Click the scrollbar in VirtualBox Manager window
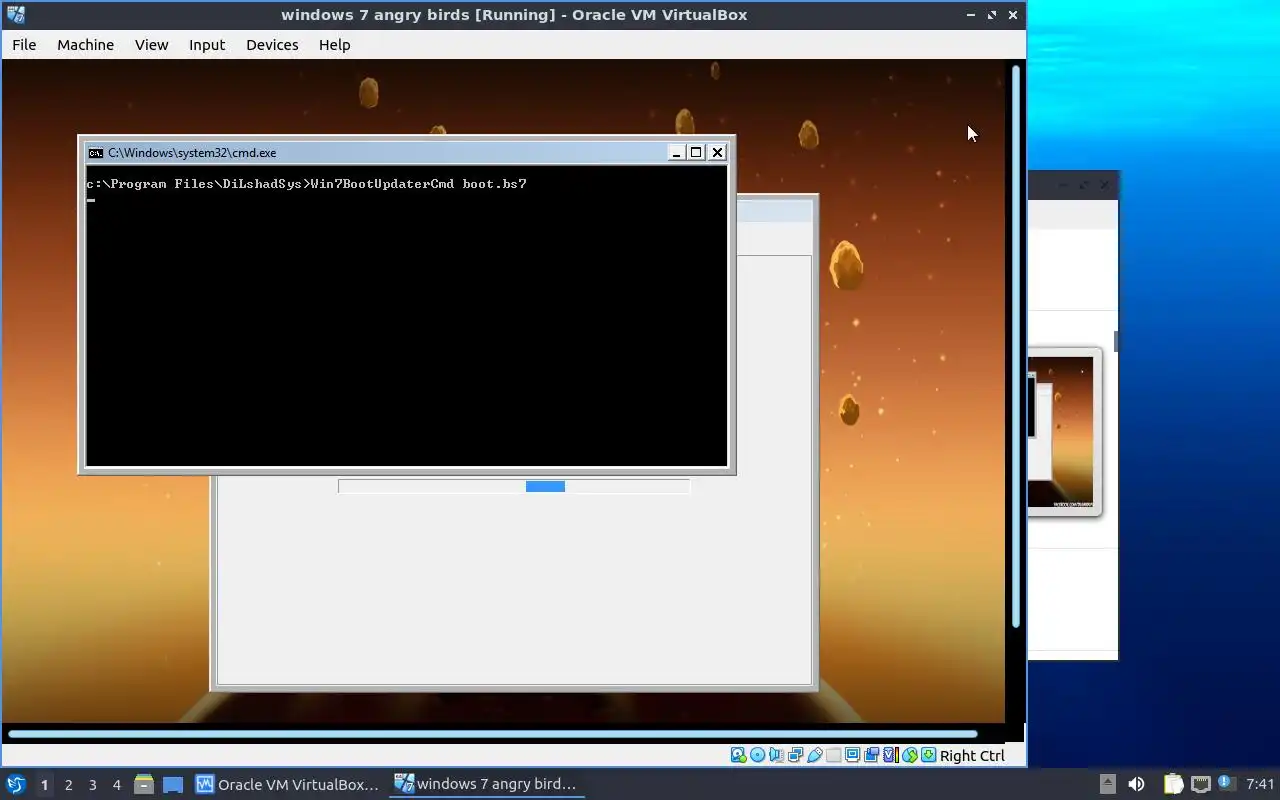 [1115, 342]
